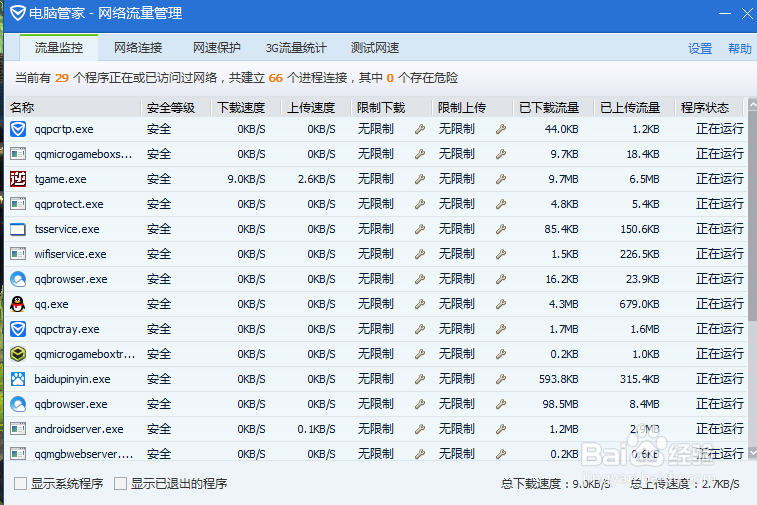Click 593.8KB downloaded for baidupinyin.exe
757x505 pixels.
[x=559, y=379]
